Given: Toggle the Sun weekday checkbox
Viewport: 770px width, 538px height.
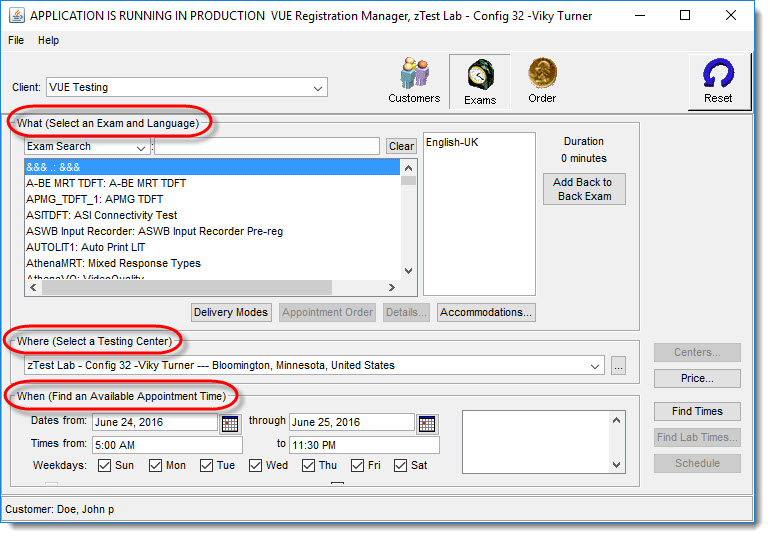Looking at the screenshot, I should coord(104,465).
